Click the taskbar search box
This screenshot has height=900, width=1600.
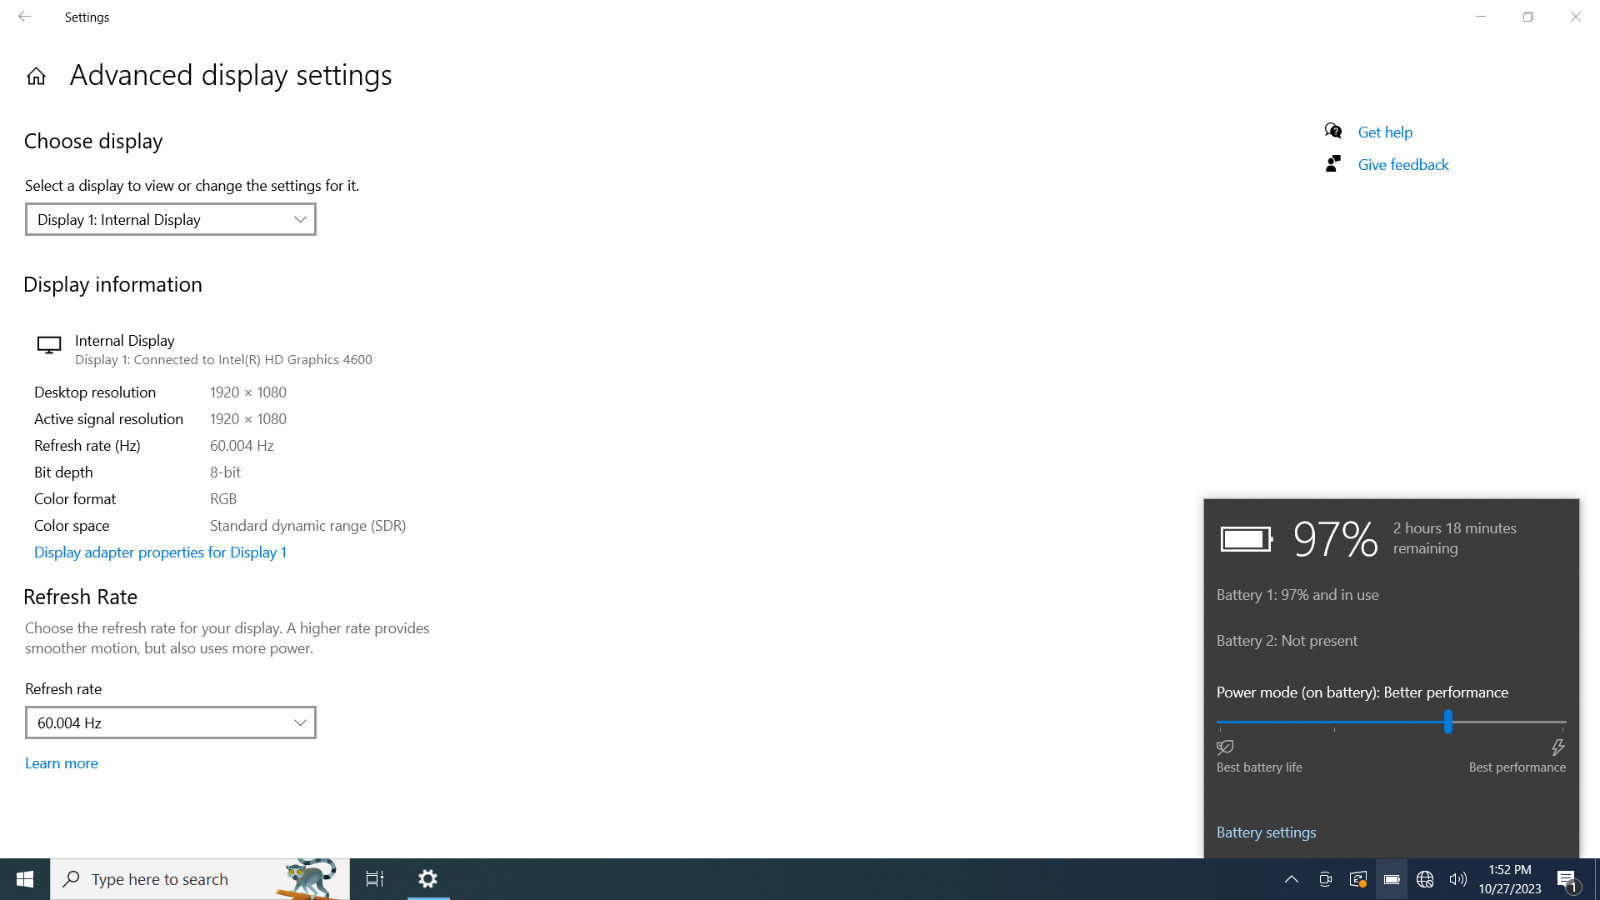click(x=200, y=879)
